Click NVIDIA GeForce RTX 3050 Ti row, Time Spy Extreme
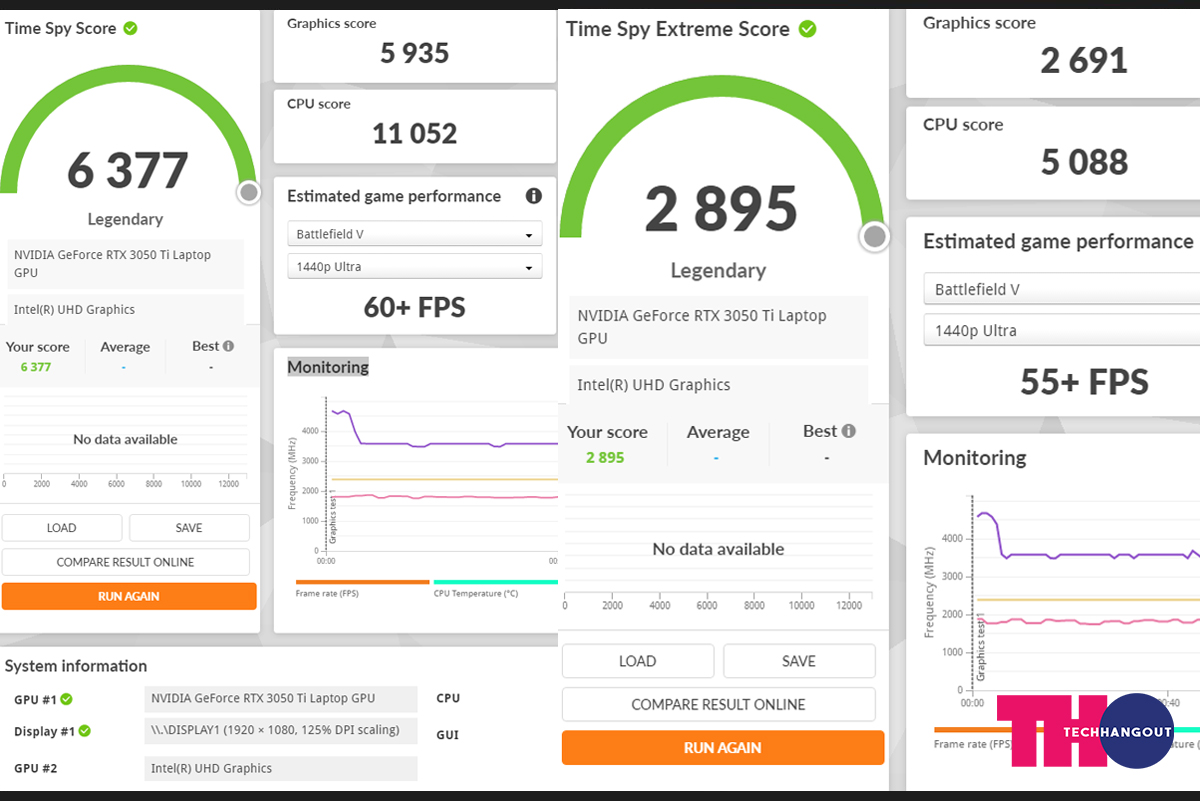Viewport: 1200px width, 801px height. click(x=719, y=327)
